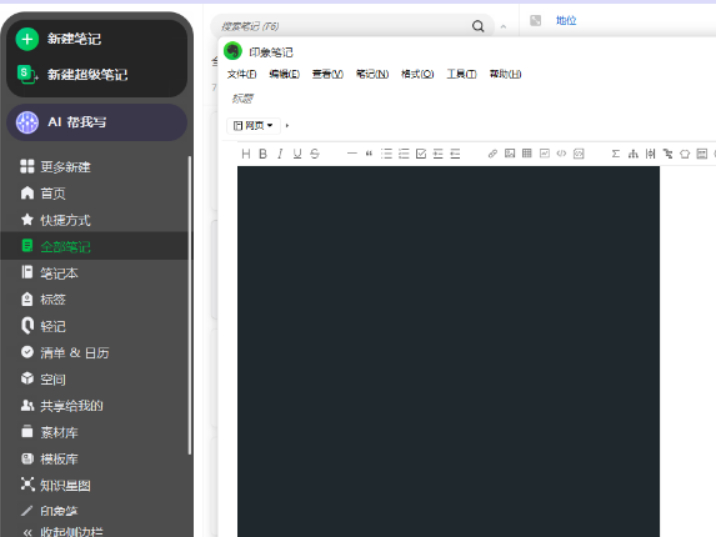Click the Heading (H) toolbar icon
716x537 pixels.
[x=246, y=154]
